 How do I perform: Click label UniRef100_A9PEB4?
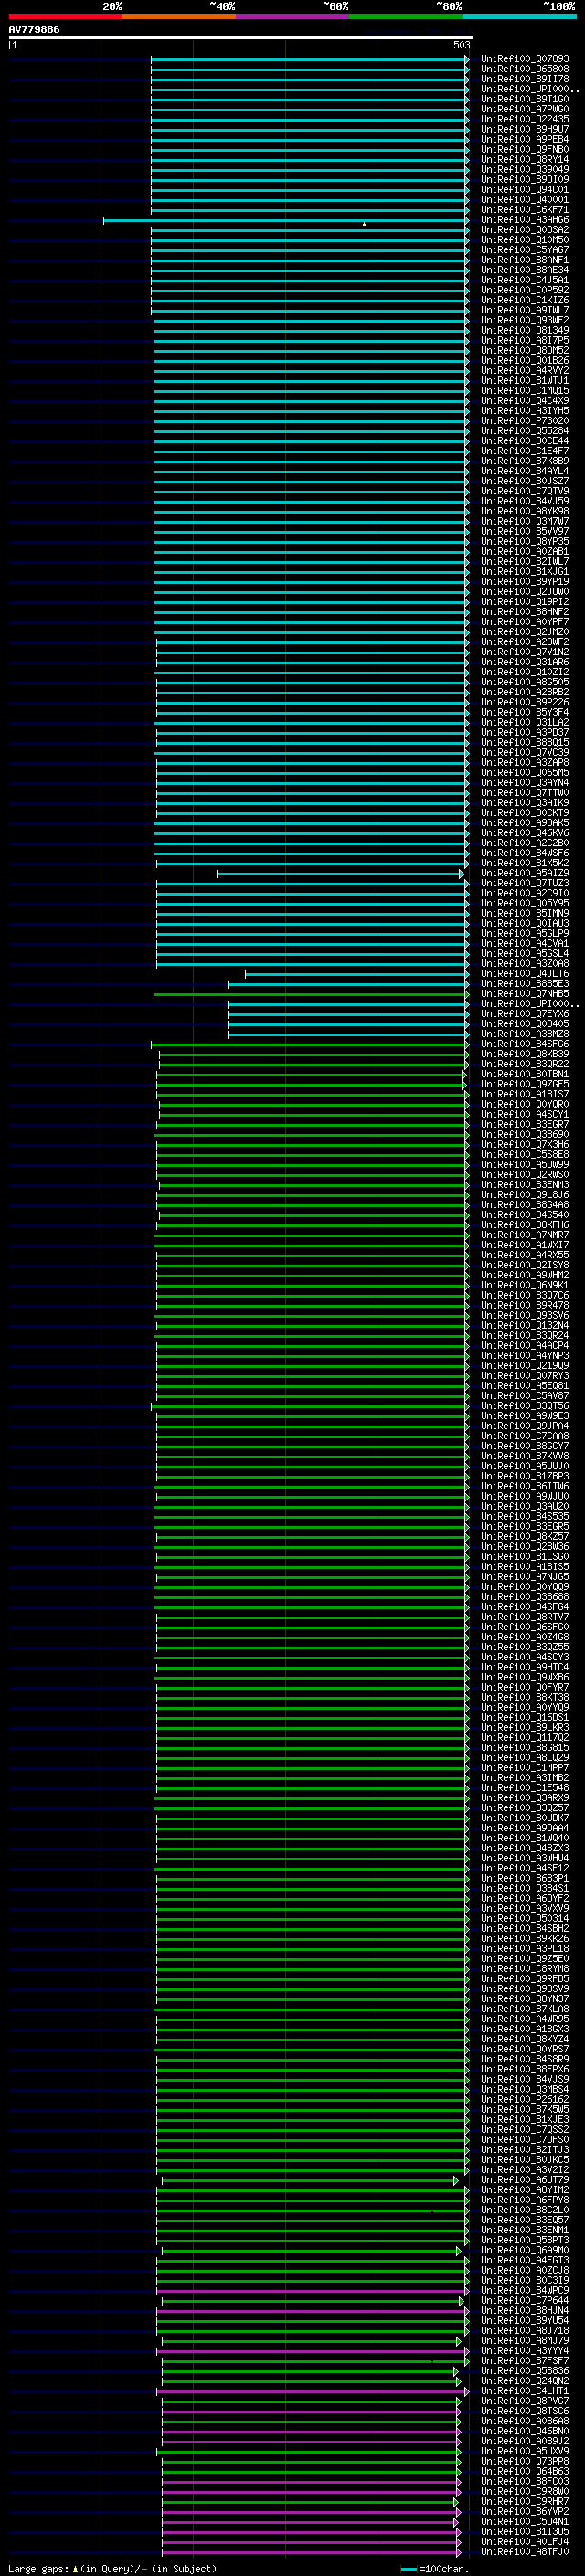525,139
